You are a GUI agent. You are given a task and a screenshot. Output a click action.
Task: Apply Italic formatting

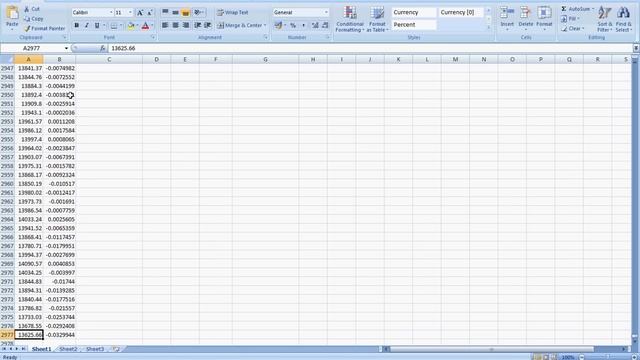[87, 25]
